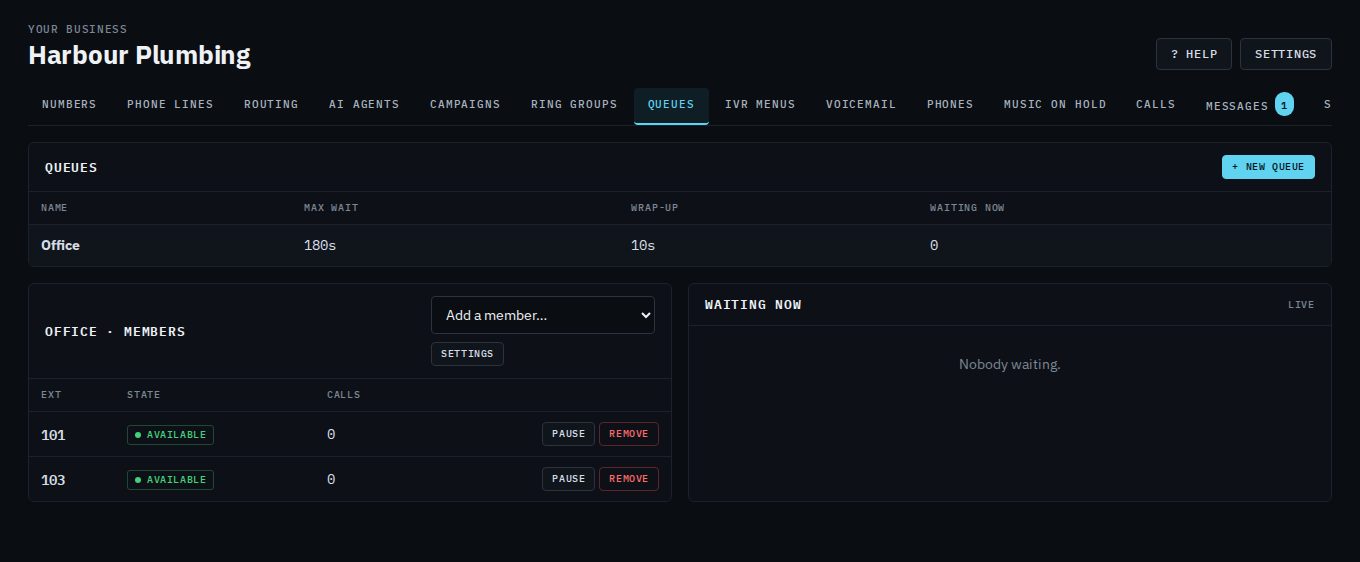Go to the AI Agents tab

364,105
